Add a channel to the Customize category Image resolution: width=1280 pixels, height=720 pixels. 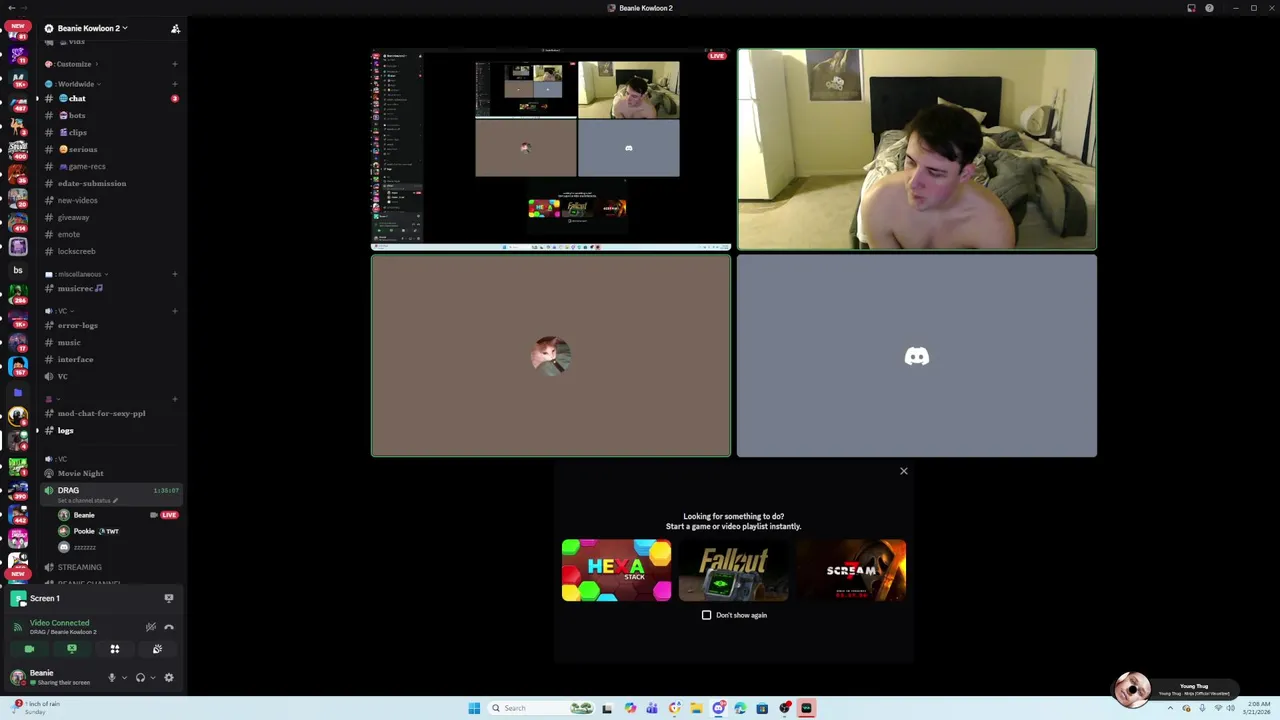tap(175, 64)
